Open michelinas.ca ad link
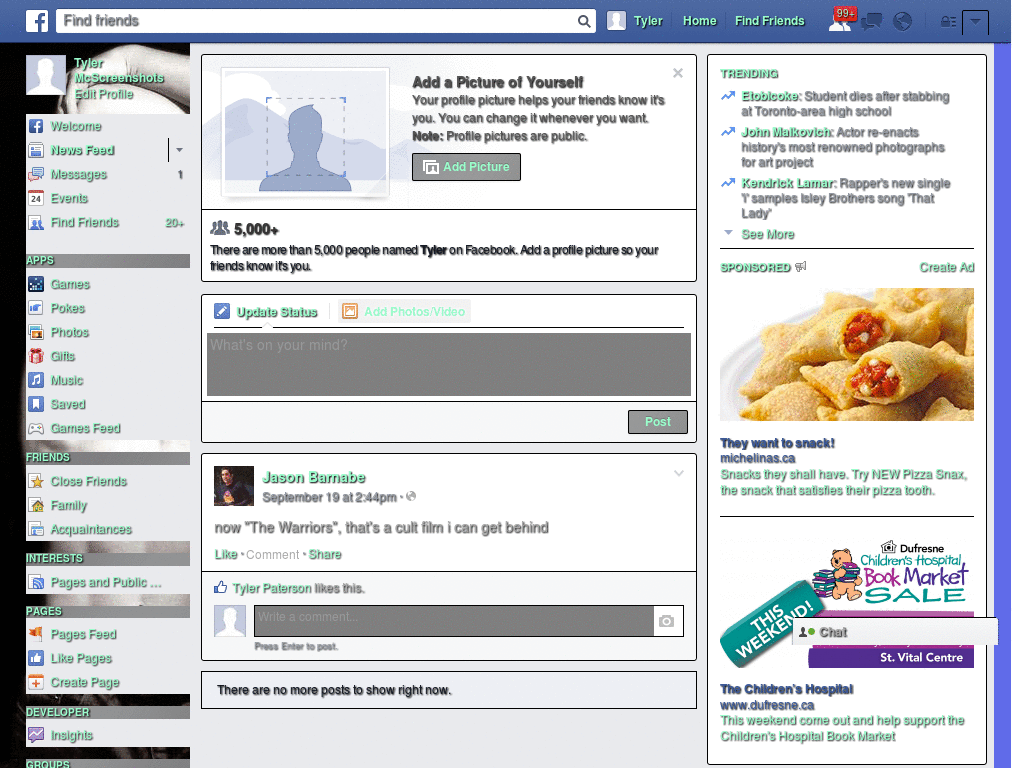The image size is (1024, 768). (x=758, y=458)
